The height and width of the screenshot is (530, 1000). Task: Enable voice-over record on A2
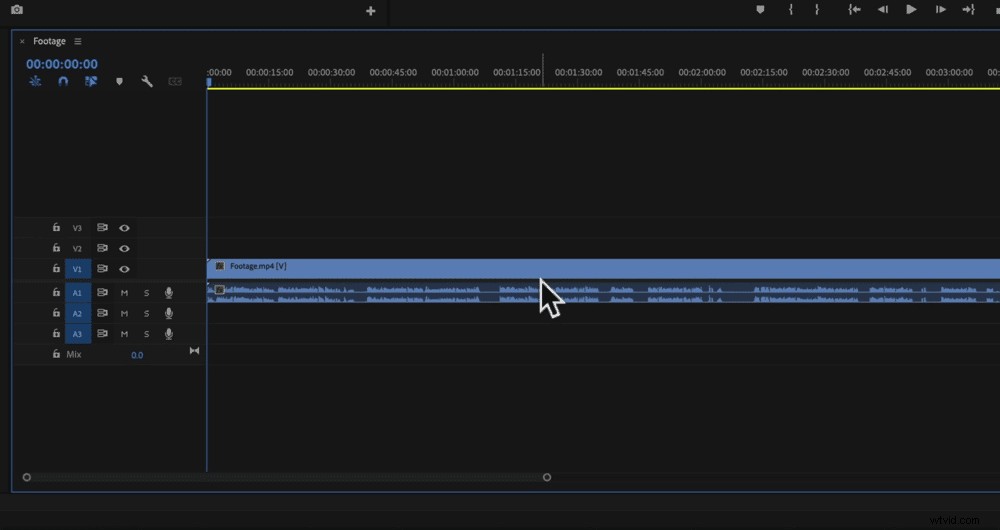169,313
